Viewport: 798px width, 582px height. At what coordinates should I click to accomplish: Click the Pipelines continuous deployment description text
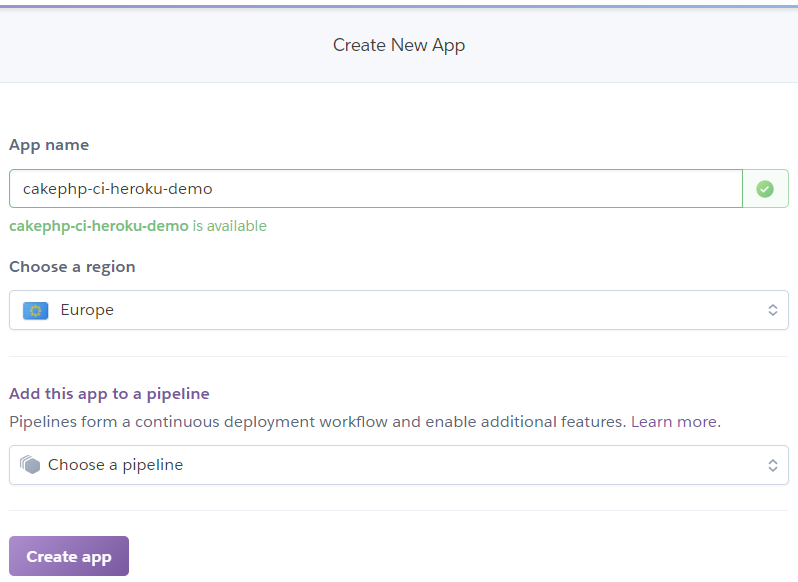coord(318,422)
